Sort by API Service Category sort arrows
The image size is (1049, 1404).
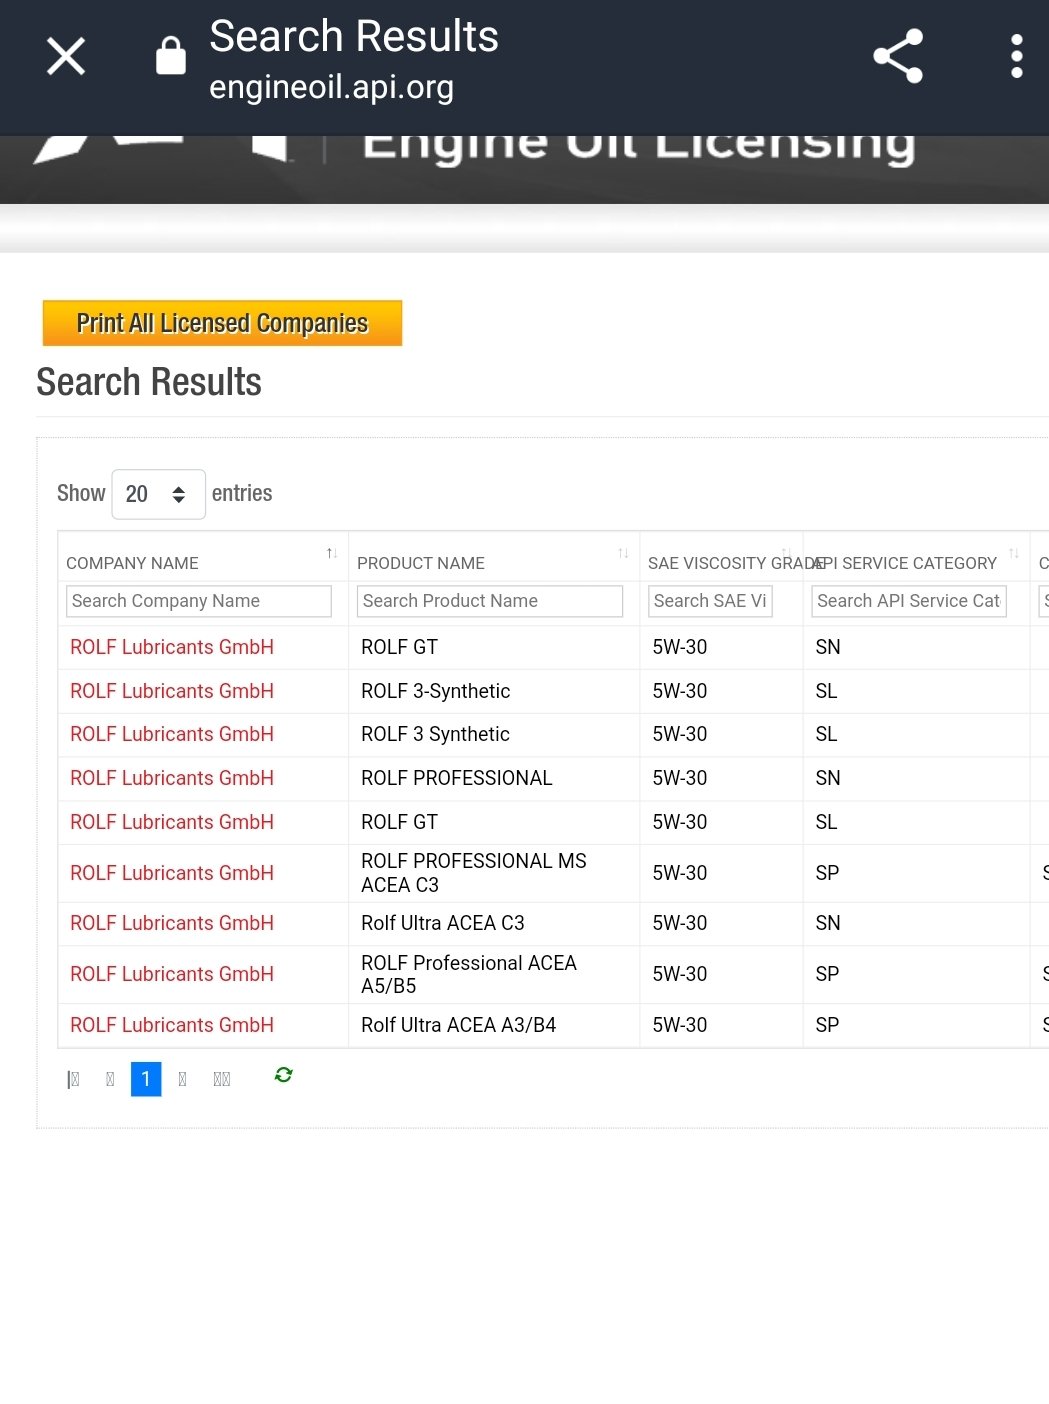pos(1014,553)
